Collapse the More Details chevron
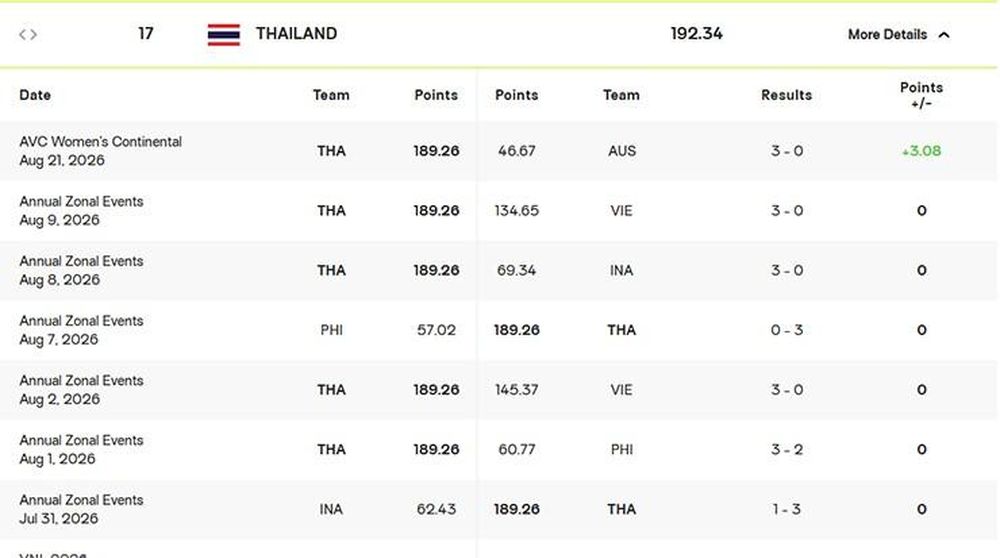The width and height of the screenshot is (1000, 558). pyautogui.click(x=945, y=35)
